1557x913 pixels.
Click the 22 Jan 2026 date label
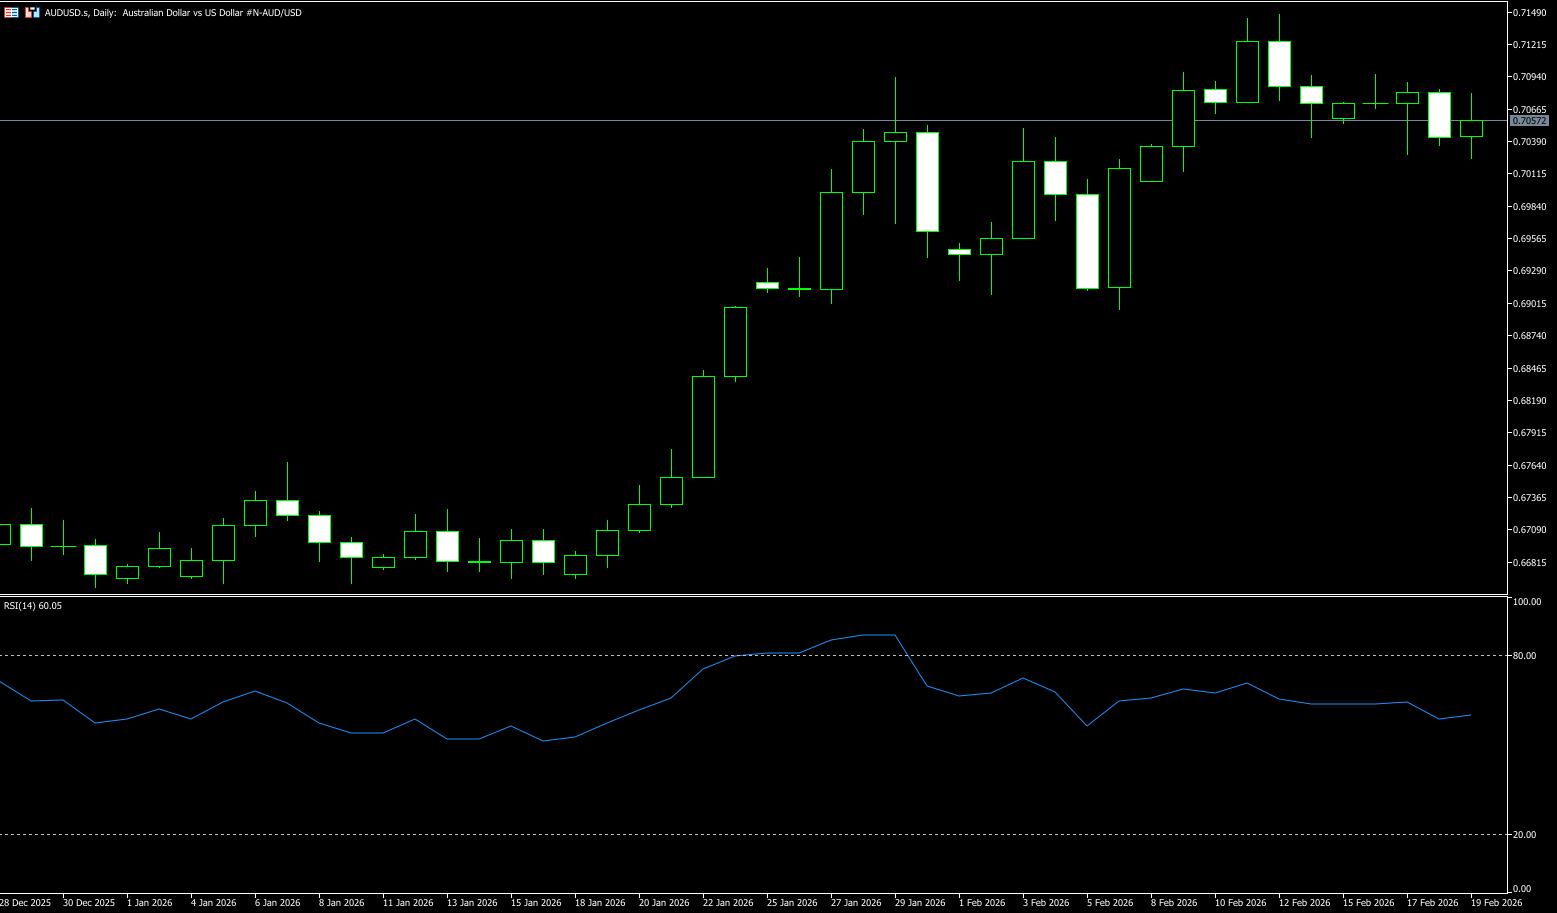click(x=729, y=902)
